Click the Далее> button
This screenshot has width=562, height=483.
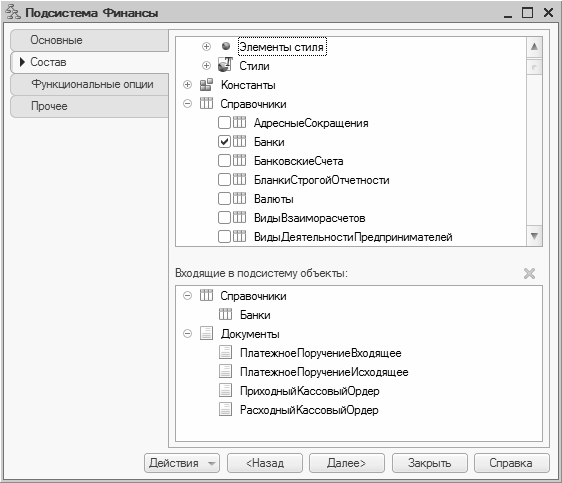[x=347, y=463]
